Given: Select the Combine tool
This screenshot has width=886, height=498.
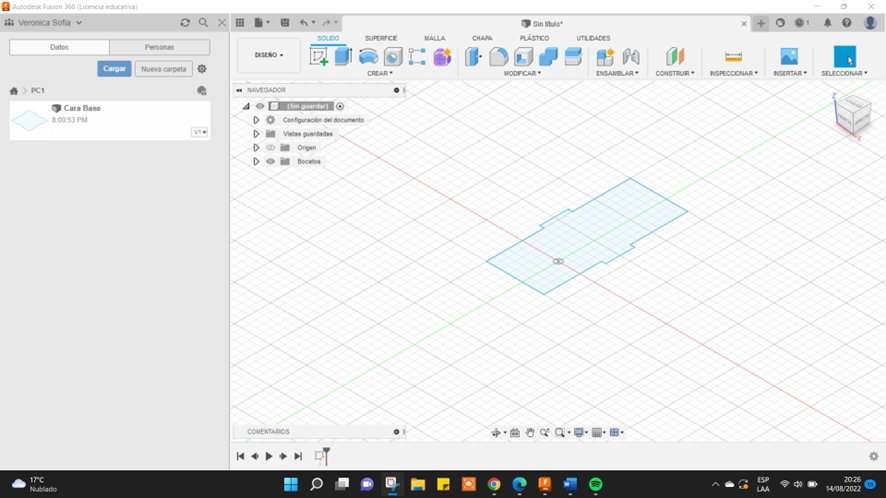Looking at the screenshot, I should click(548, 57).
